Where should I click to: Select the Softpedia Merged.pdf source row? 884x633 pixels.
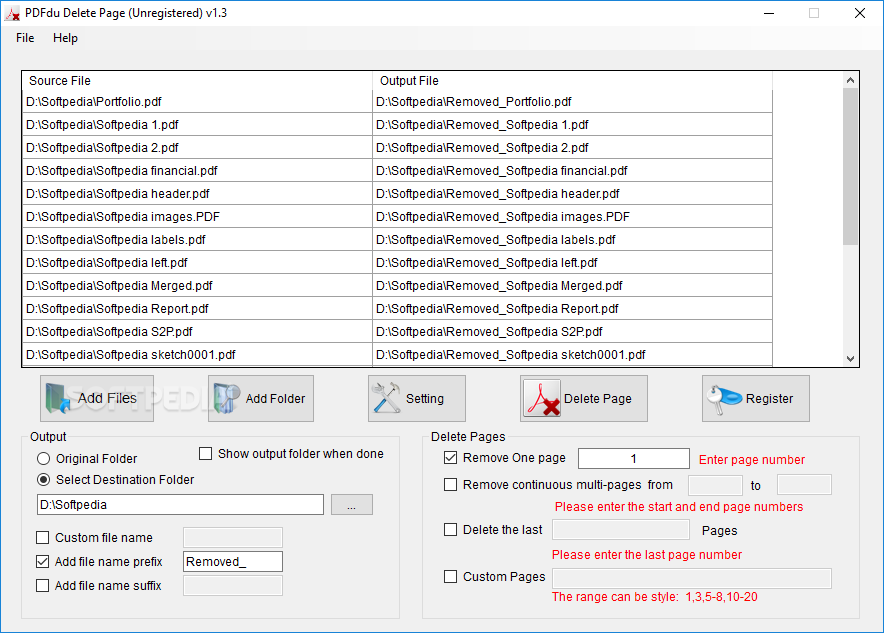(x=197, y=286)
